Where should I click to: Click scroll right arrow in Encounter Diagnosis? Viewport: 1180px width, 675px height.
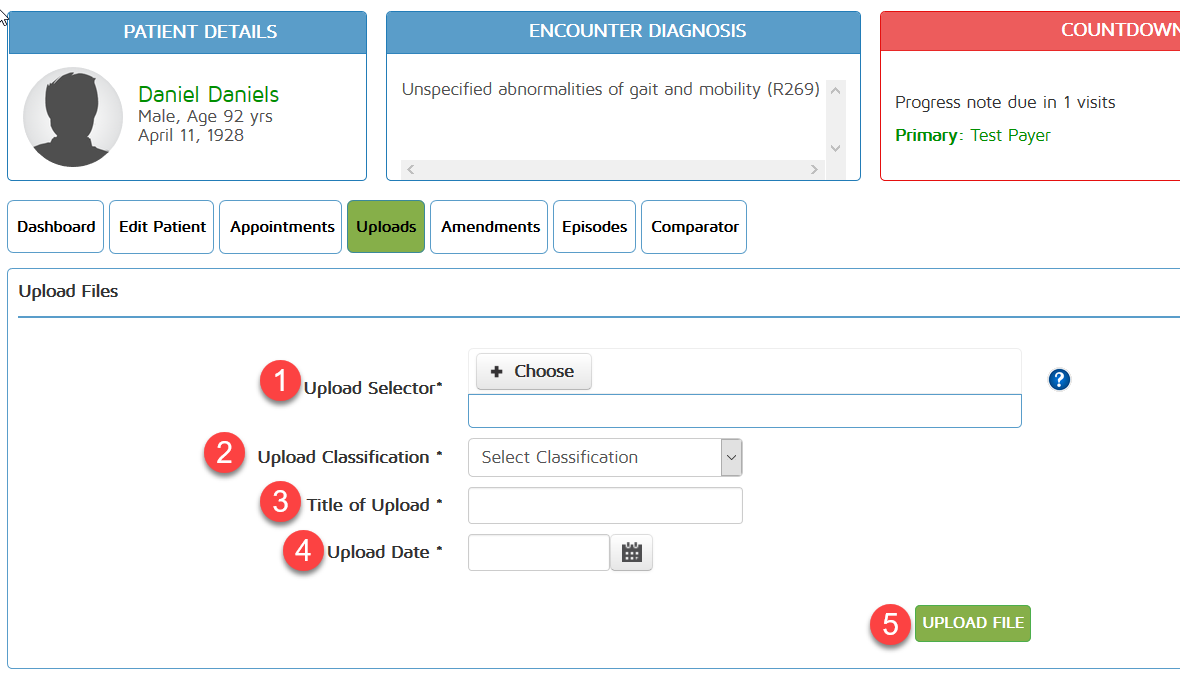pyautogui.click(x=815, y=170)
